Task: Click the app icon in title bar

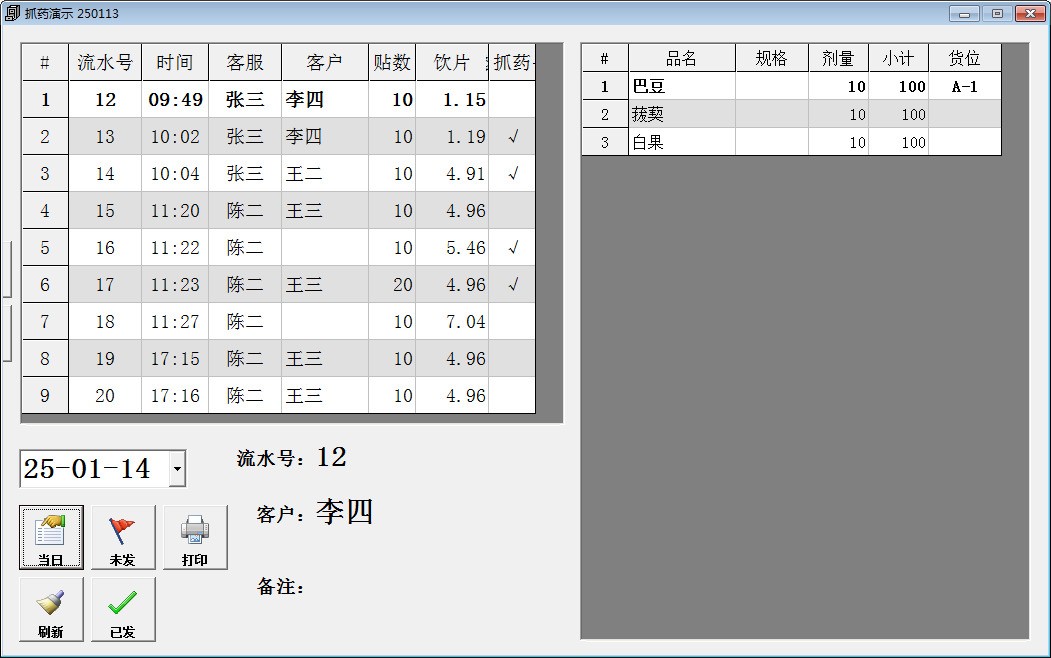Action: click(x=12, y=13)
